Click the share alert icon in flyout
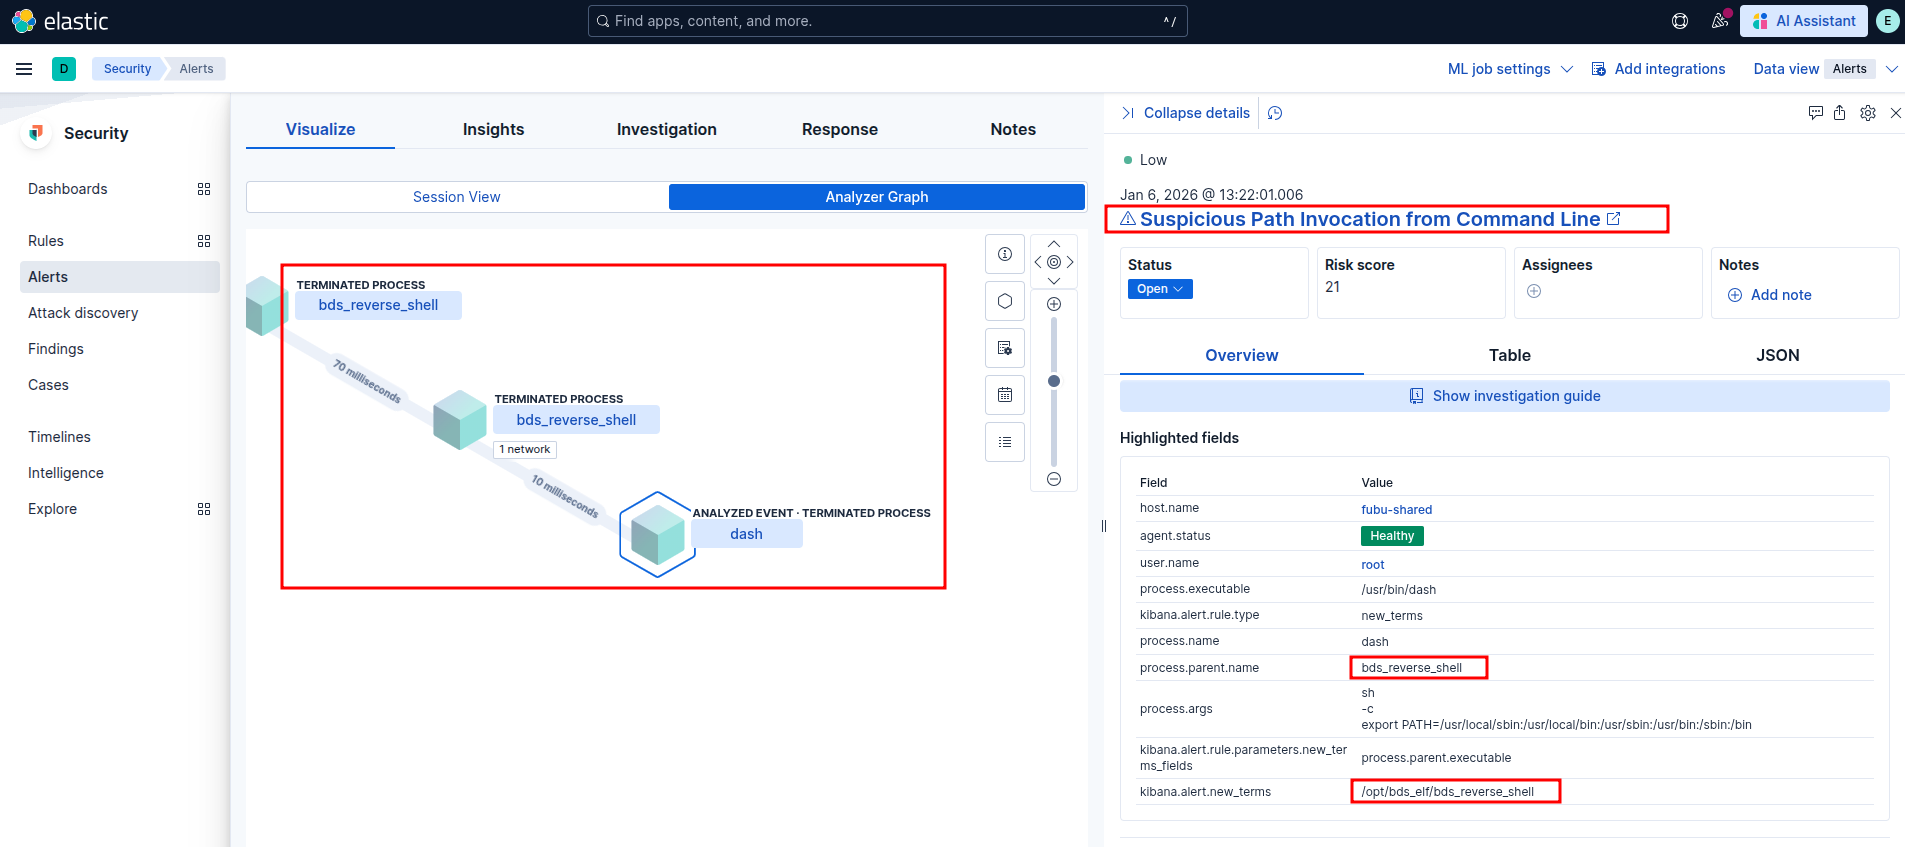 click(1839, 113)
